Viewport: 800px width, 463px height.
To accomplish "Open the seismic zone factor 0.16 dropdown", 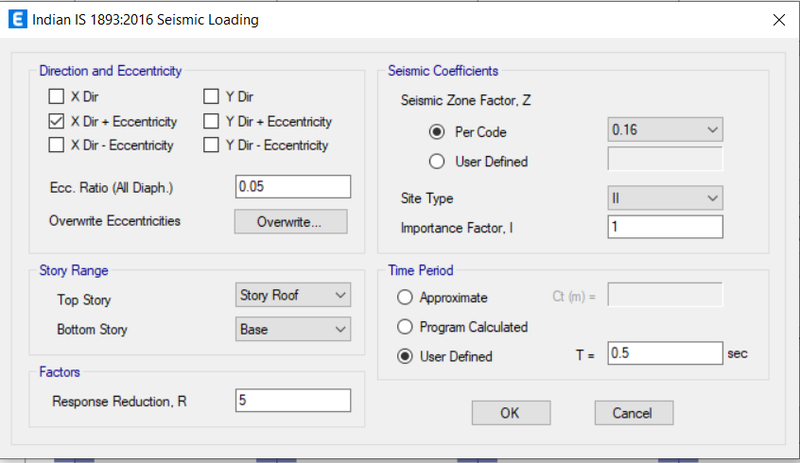I will [665, 130].
